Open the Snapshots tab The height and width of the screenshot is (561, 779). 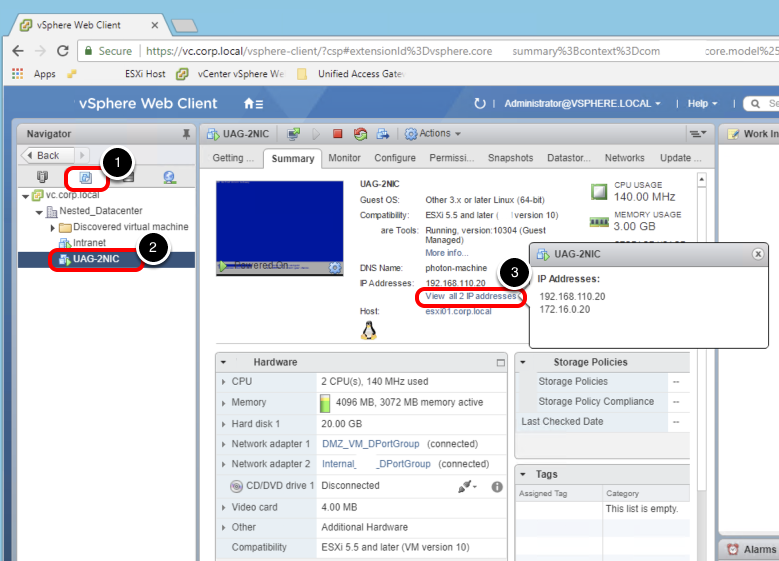click(510, 158)
